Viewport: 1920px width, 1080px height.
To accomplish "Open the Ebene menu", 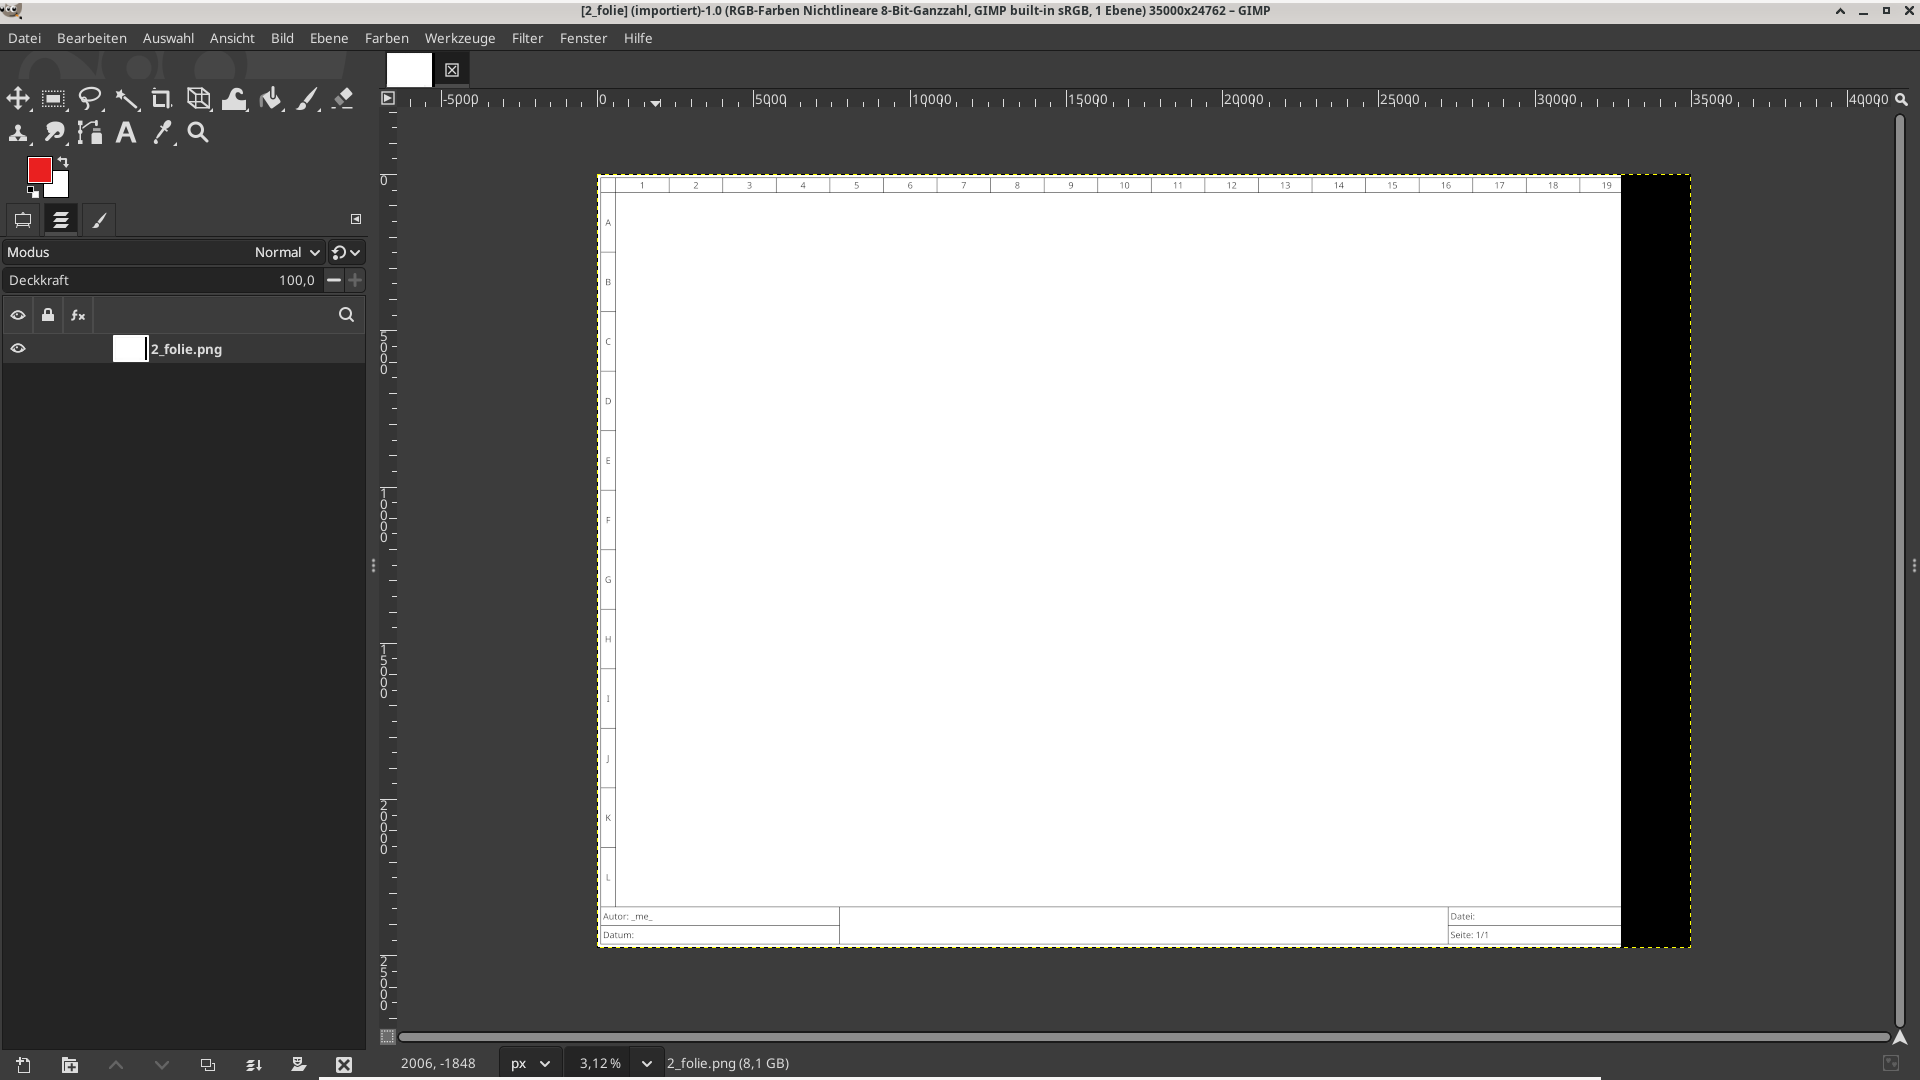I will coord(328,38).
